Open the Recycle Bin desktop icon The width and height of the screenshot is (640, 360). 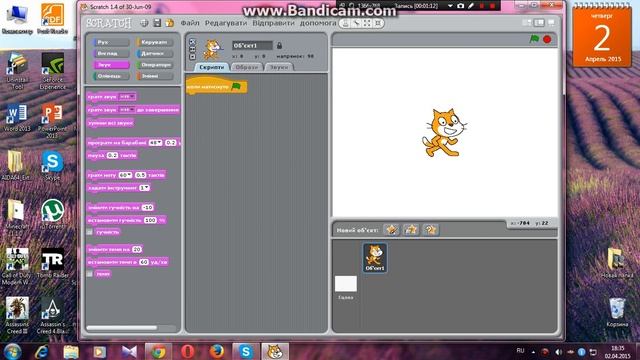tap(617, 313)
